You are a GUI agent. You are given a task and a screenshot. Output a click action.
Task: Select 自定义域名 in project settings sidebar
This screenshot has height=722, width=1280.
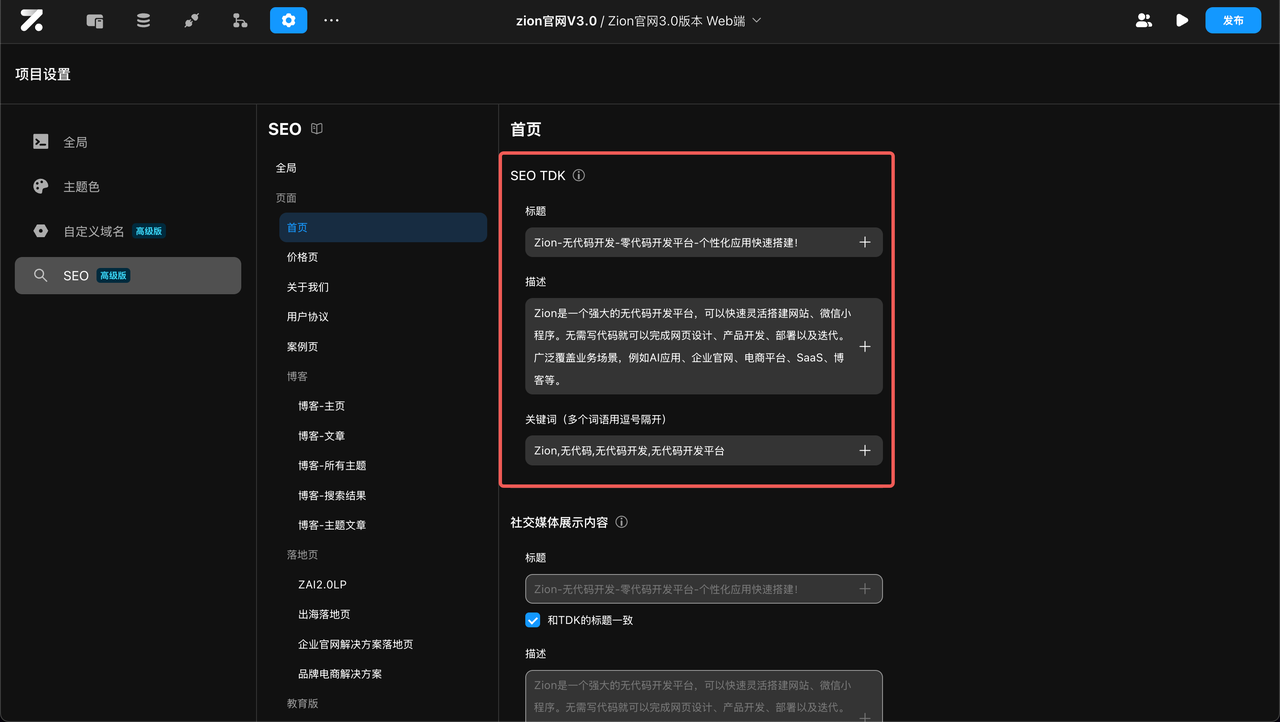pos(128,231)
